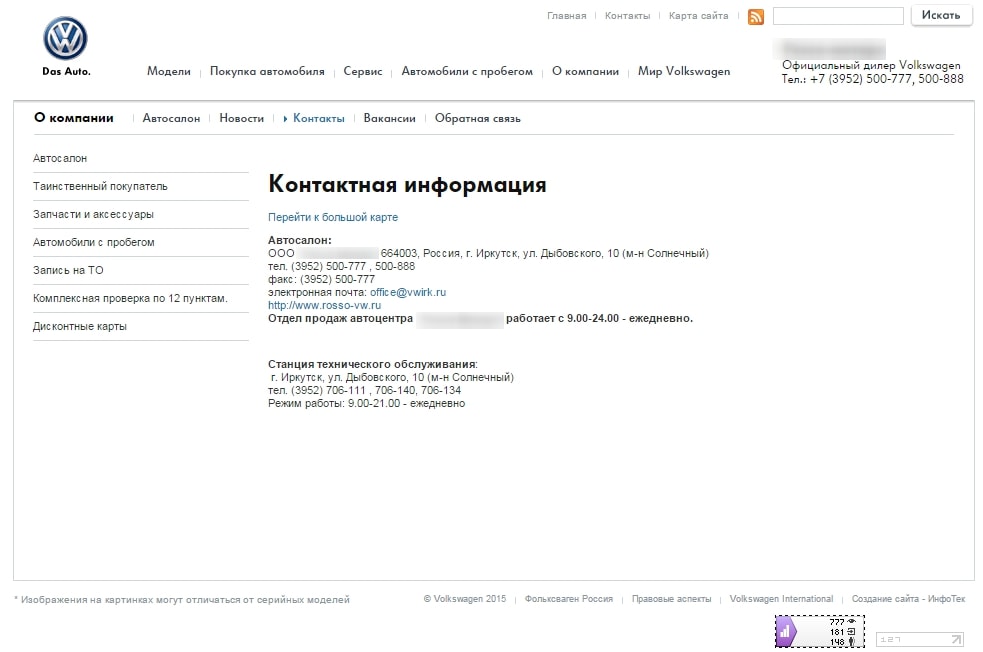Click Режим работы: 9.00-21.00 text
Image resolution: width=983 pixels, height=652 pixels.
(x=367, y=403)
